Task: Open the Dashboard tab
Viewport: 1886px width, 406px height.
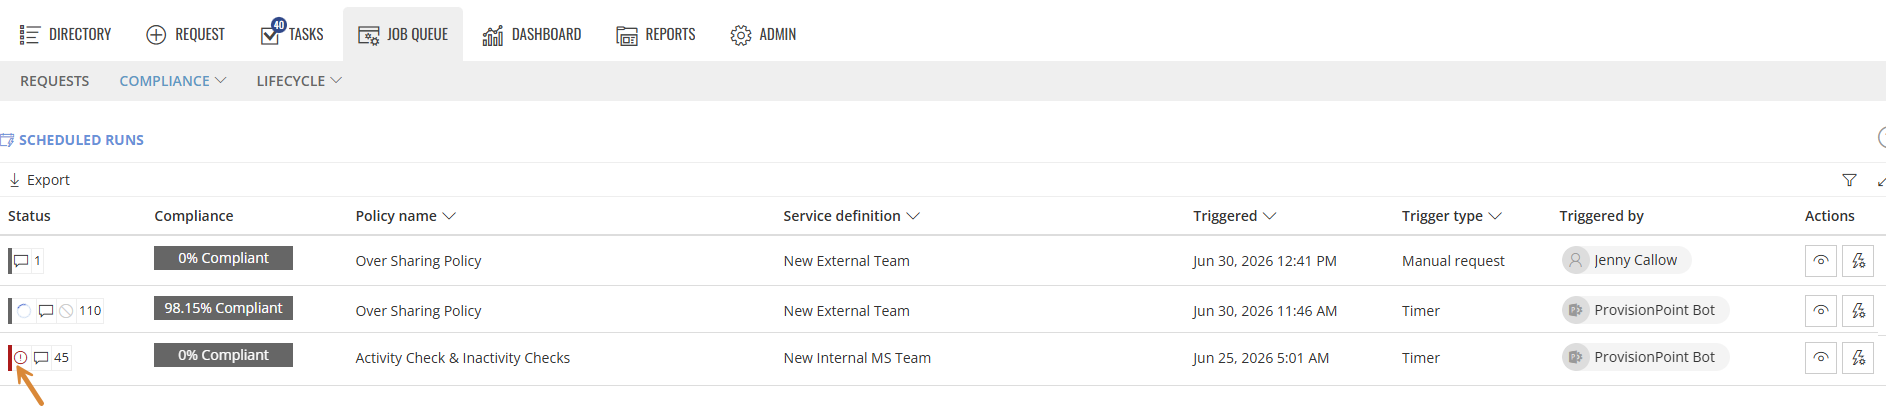Action: [x=532, y=35]
